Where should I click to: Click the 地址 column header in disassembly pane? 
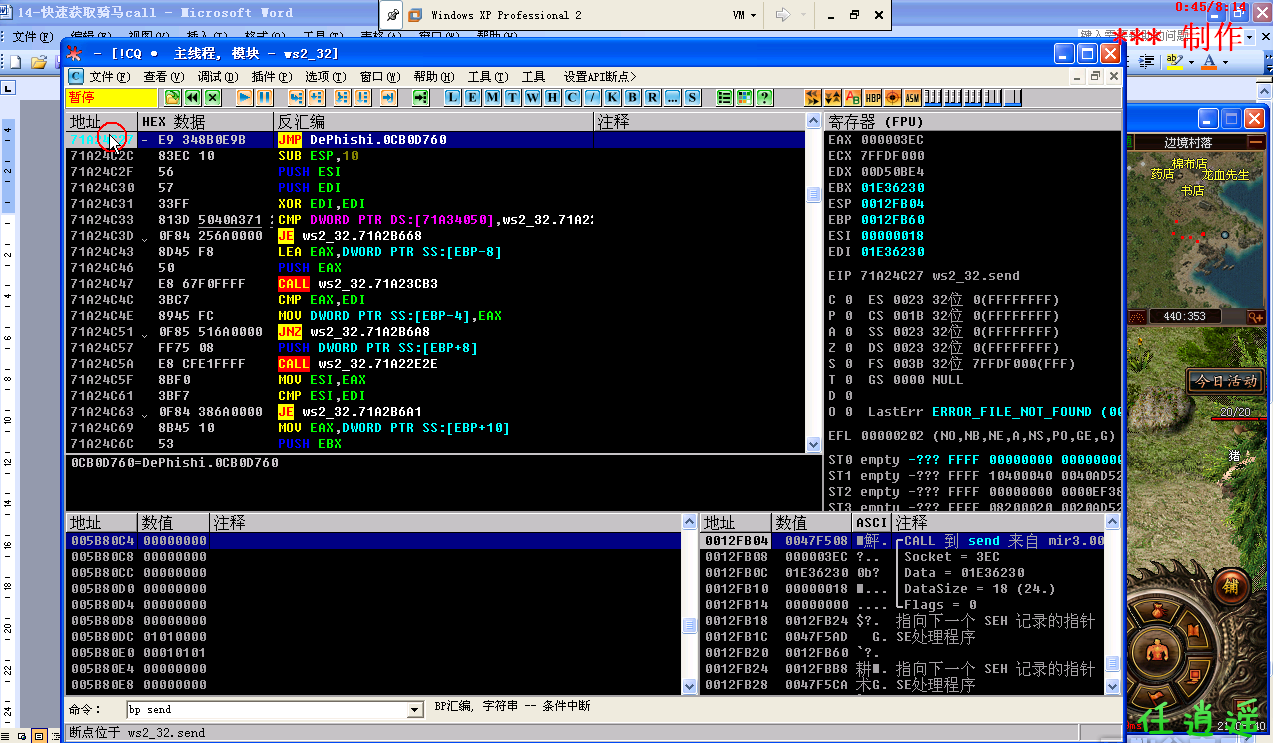point(102,122)
